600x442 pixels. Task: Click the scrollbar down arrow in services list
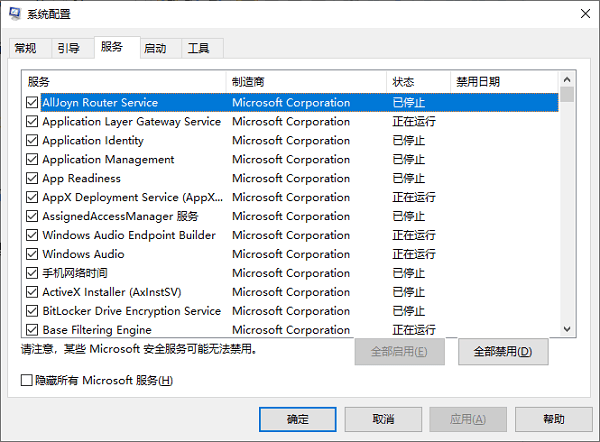click(x=567, y=329)
